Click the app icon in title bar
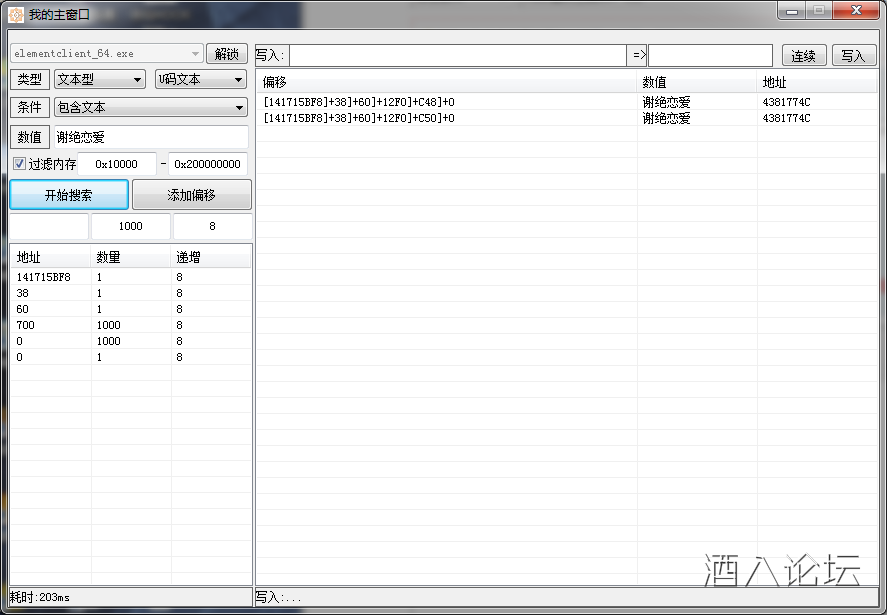The height and width of the screenshot is (615, 887). (x=16, y=14)
